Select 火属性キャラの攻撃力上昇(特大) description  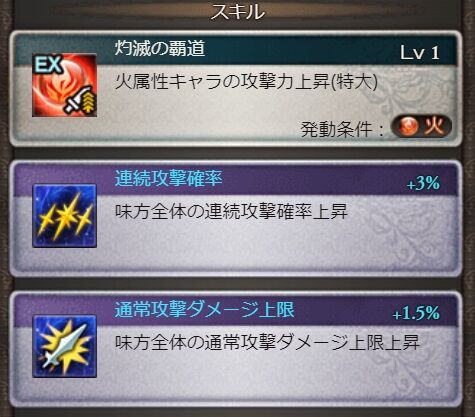coord(246,82)
